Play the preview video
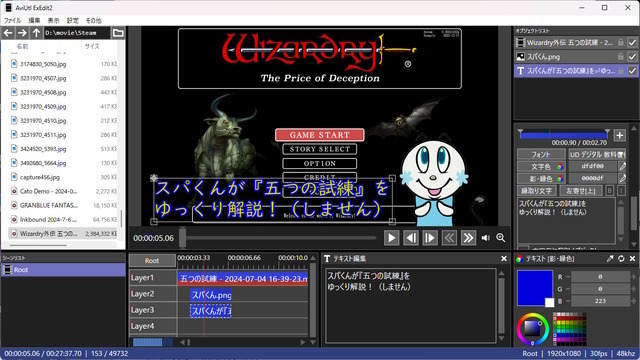 (391, 238)
